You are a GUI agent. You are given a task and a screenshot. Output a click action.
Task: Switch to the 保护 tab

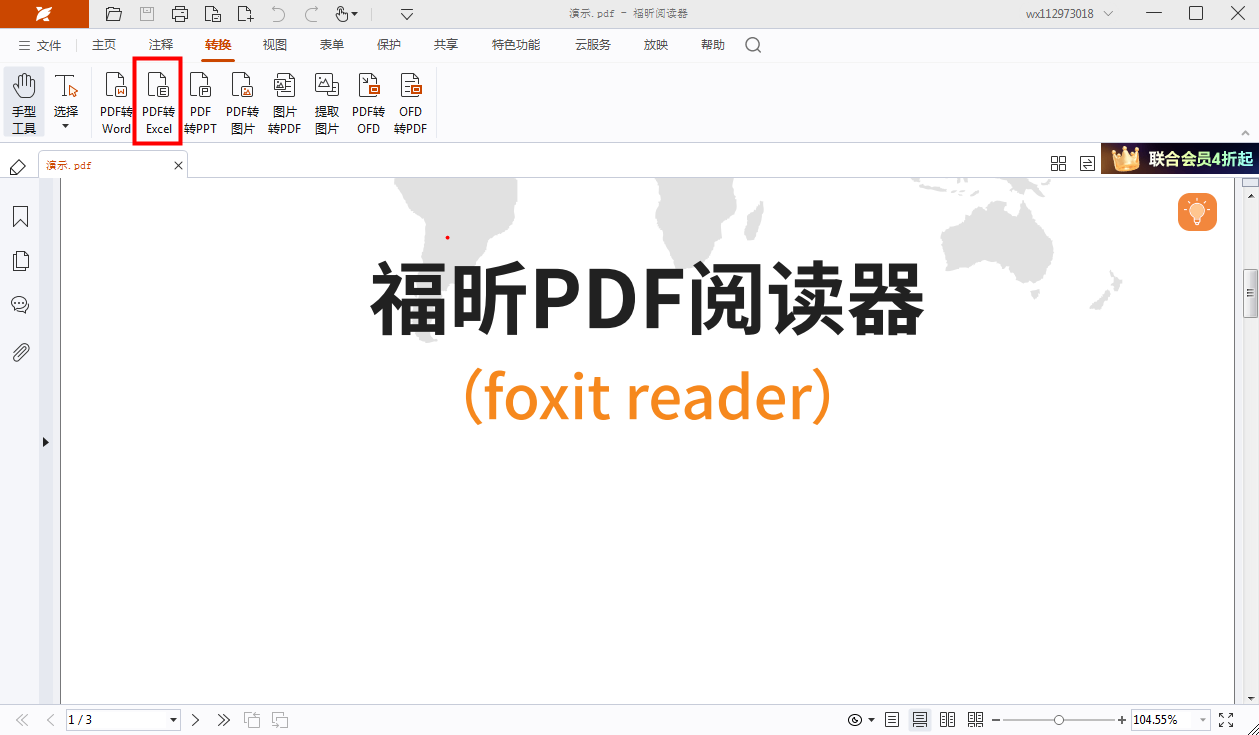pyautogui.click(x=389, y=45)
